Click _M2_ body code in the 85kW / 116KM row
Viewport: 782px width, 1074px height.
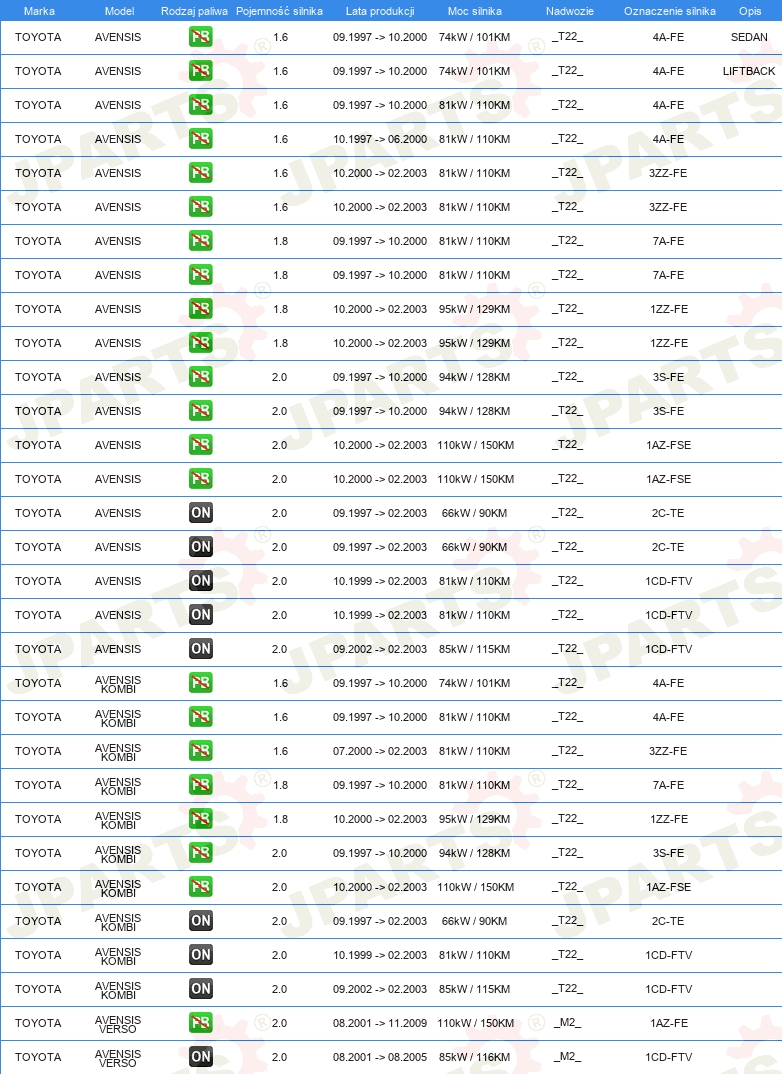(568, 1057)
